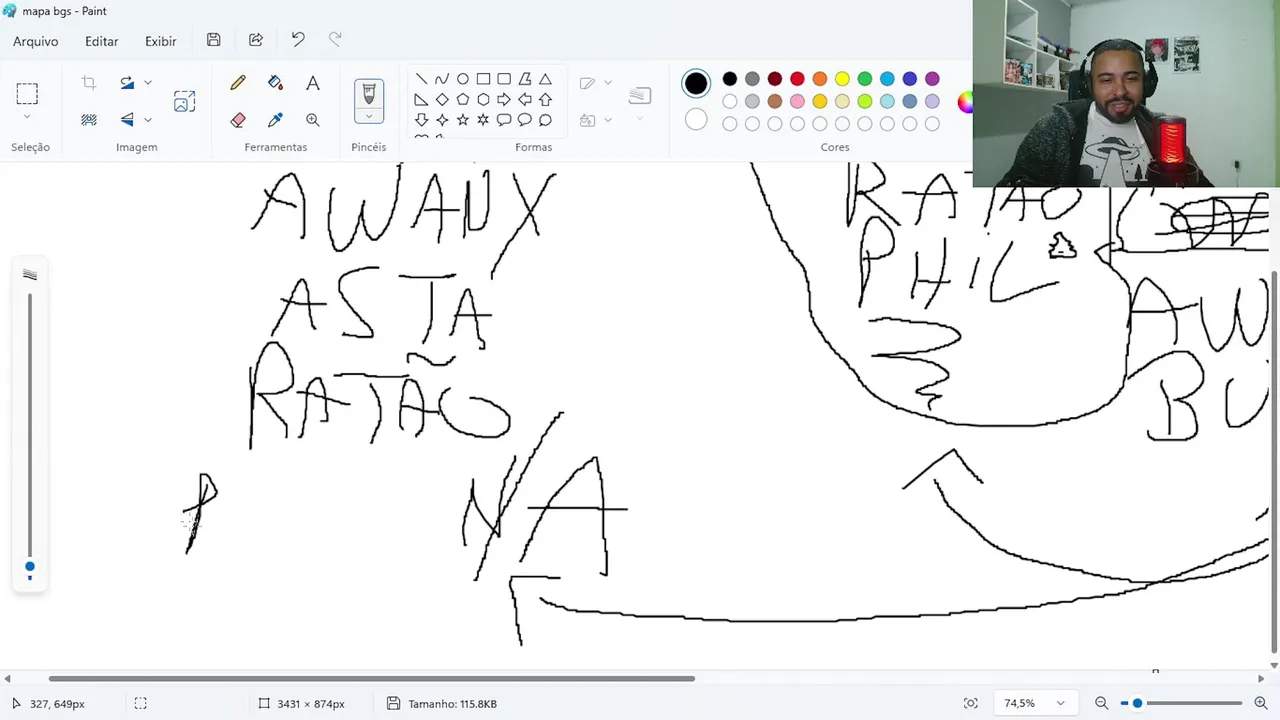
Task: Click the scroll right arrow
Action: (1260, 679)
